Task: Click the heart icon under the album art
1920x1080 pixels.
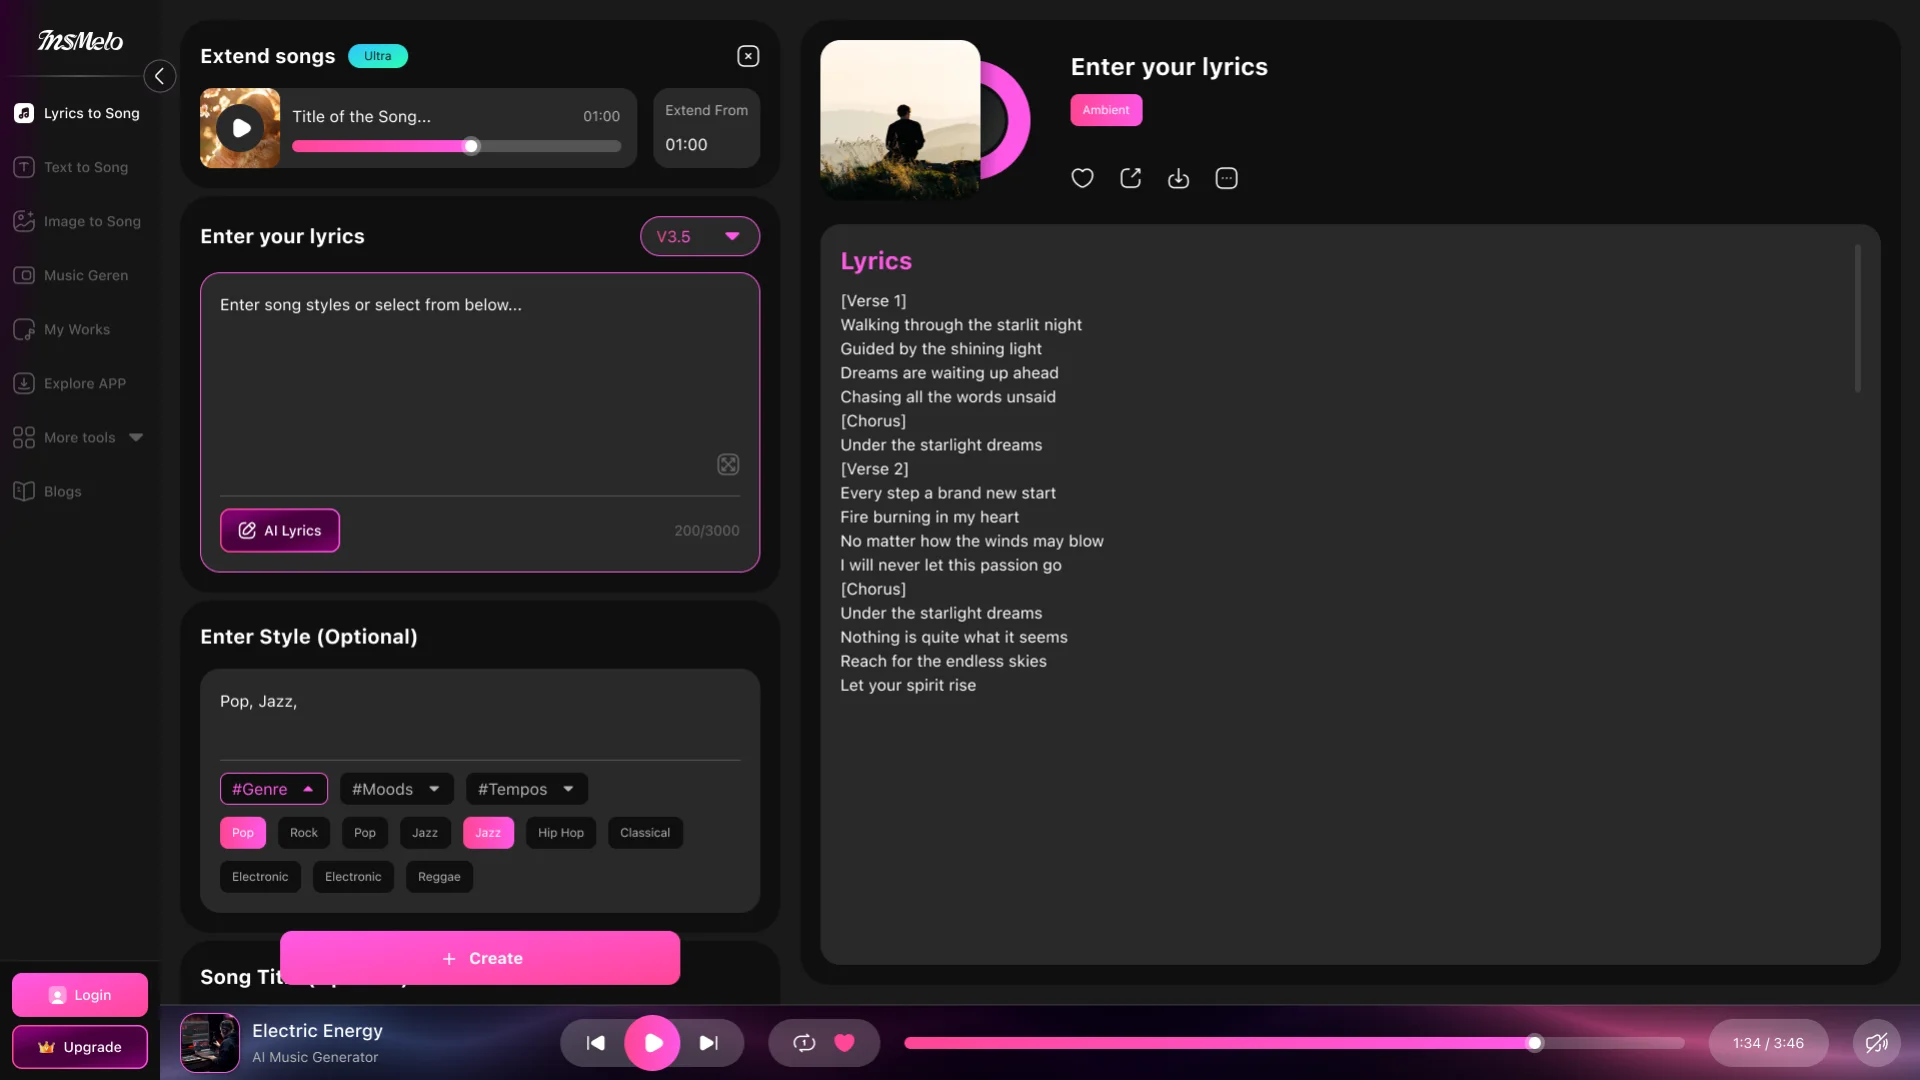Action: 1082,178
